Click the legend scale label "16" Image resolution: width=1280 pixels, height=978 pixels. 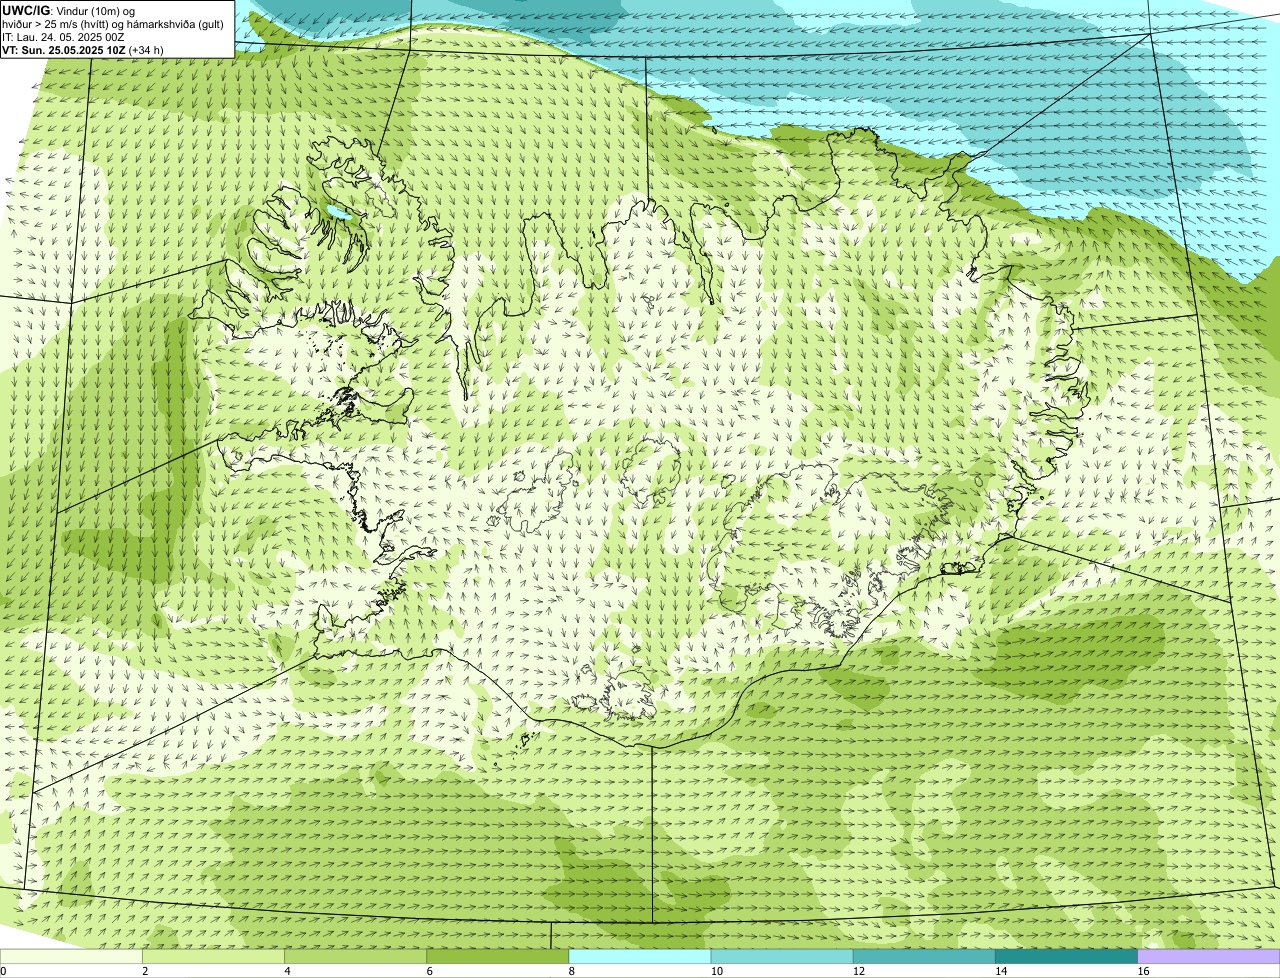coord(1144,971)
